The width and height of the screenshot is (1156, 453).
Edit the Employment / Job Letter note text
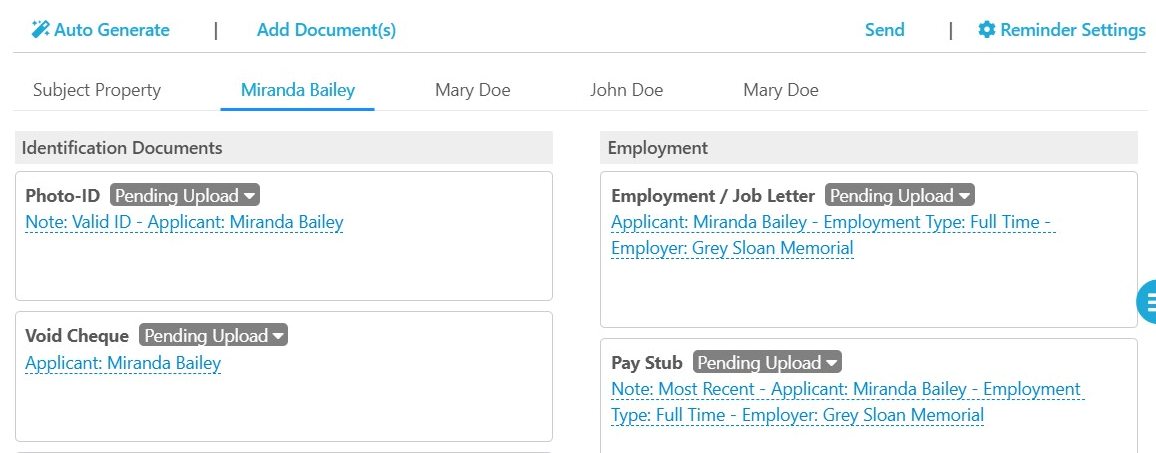[834, 235]
